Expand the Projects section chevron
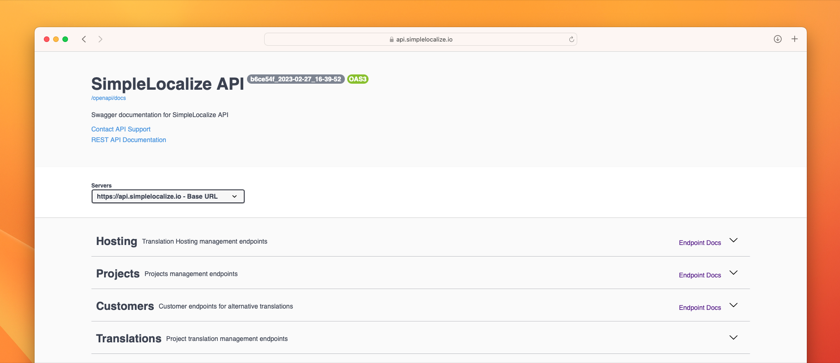Viewport: 840px width, 363px height. [733, 273]
